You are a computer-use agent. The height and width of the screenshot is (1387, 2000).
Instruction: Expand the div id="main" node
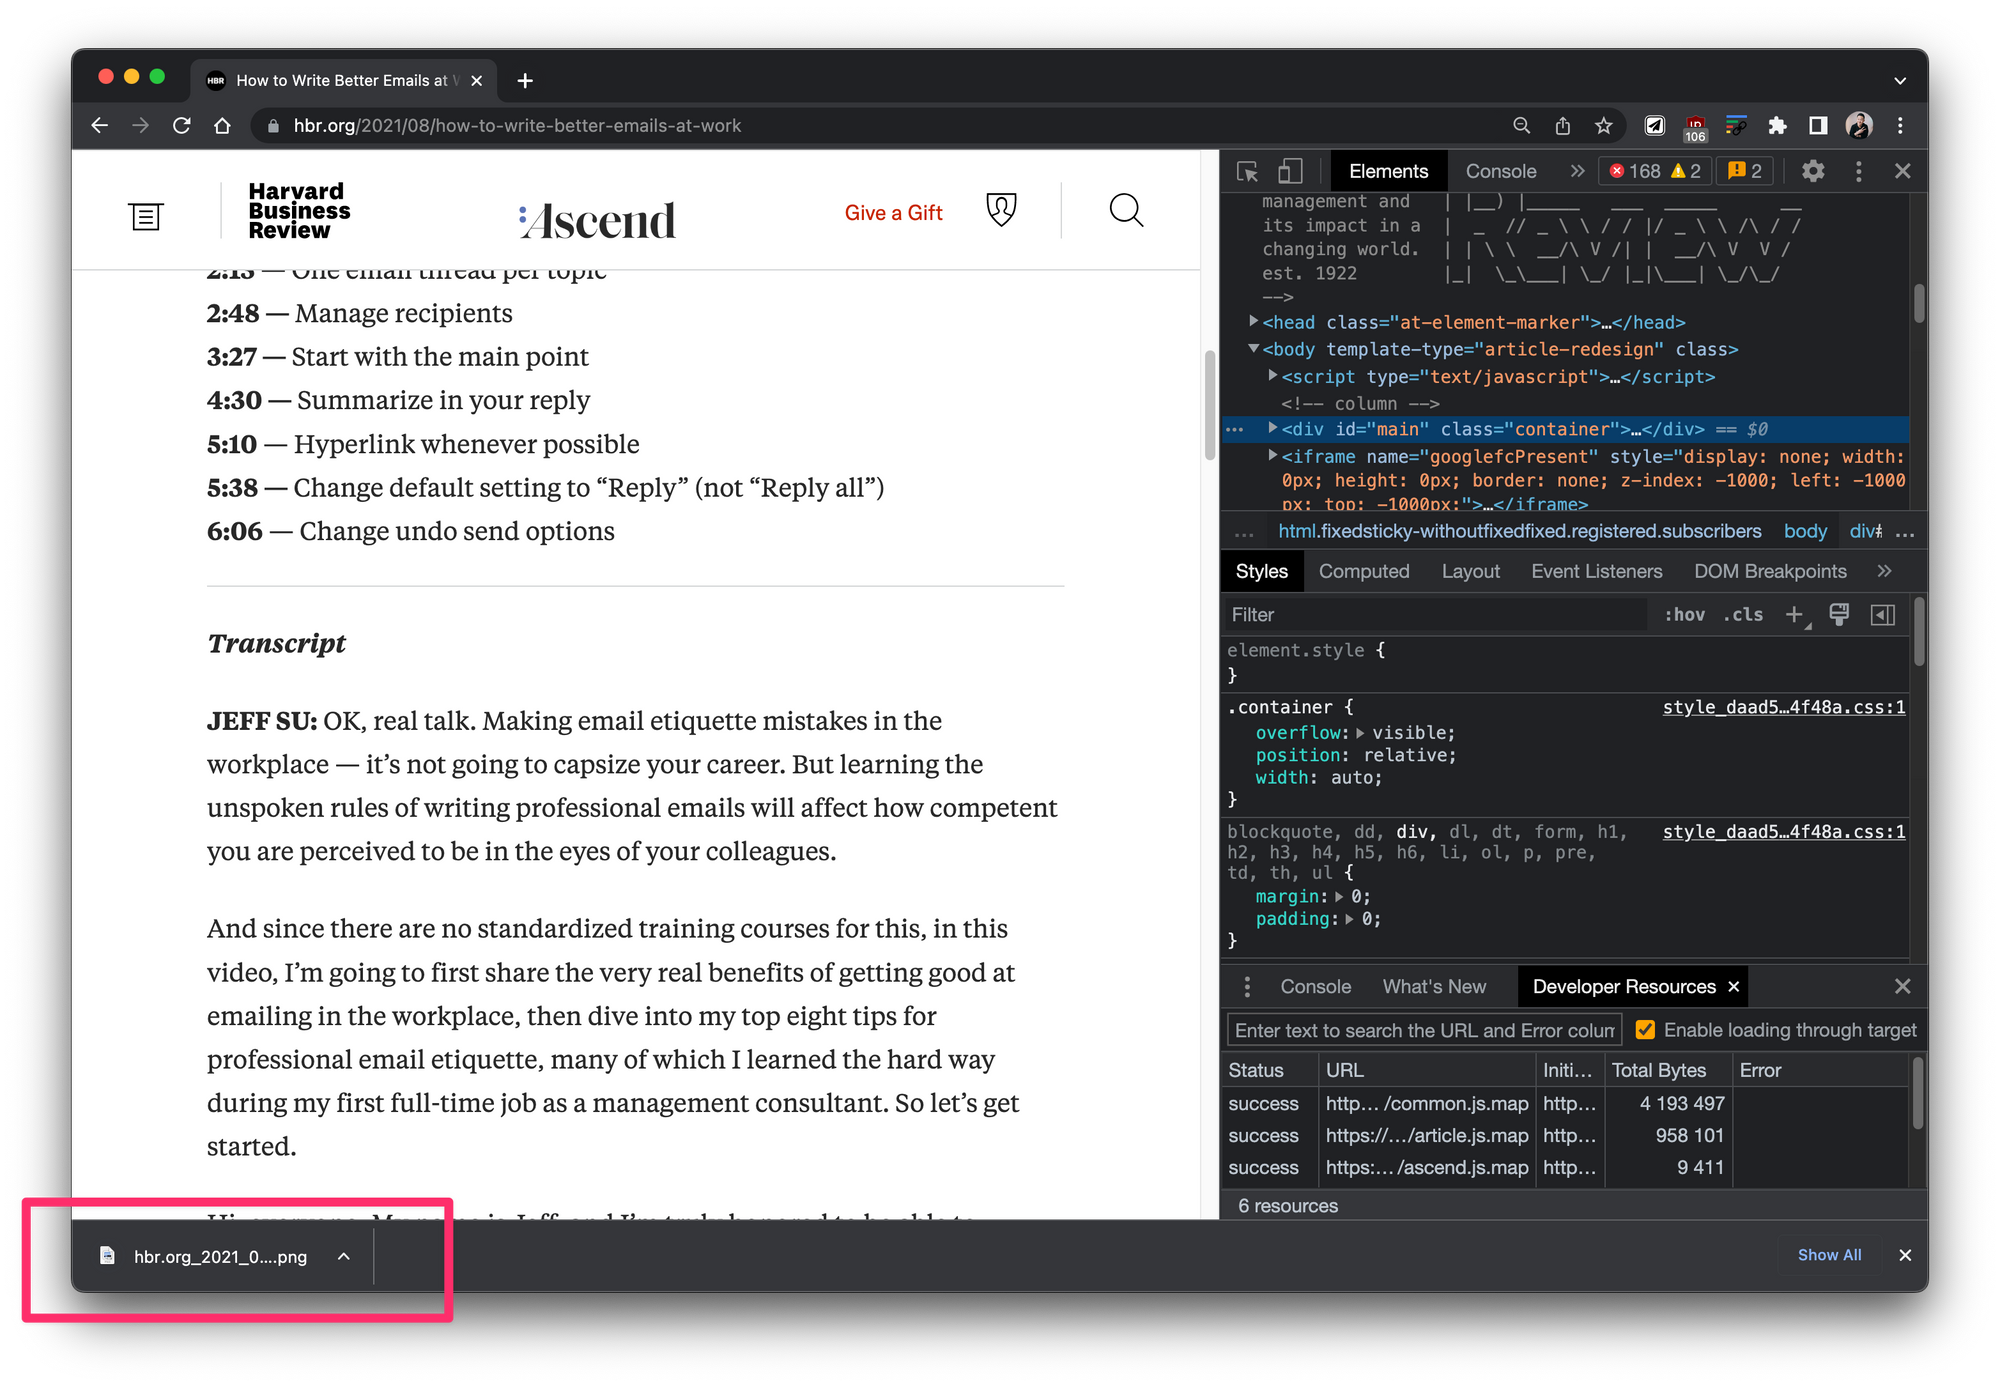pyautogui.click(x=1272, y=429)
